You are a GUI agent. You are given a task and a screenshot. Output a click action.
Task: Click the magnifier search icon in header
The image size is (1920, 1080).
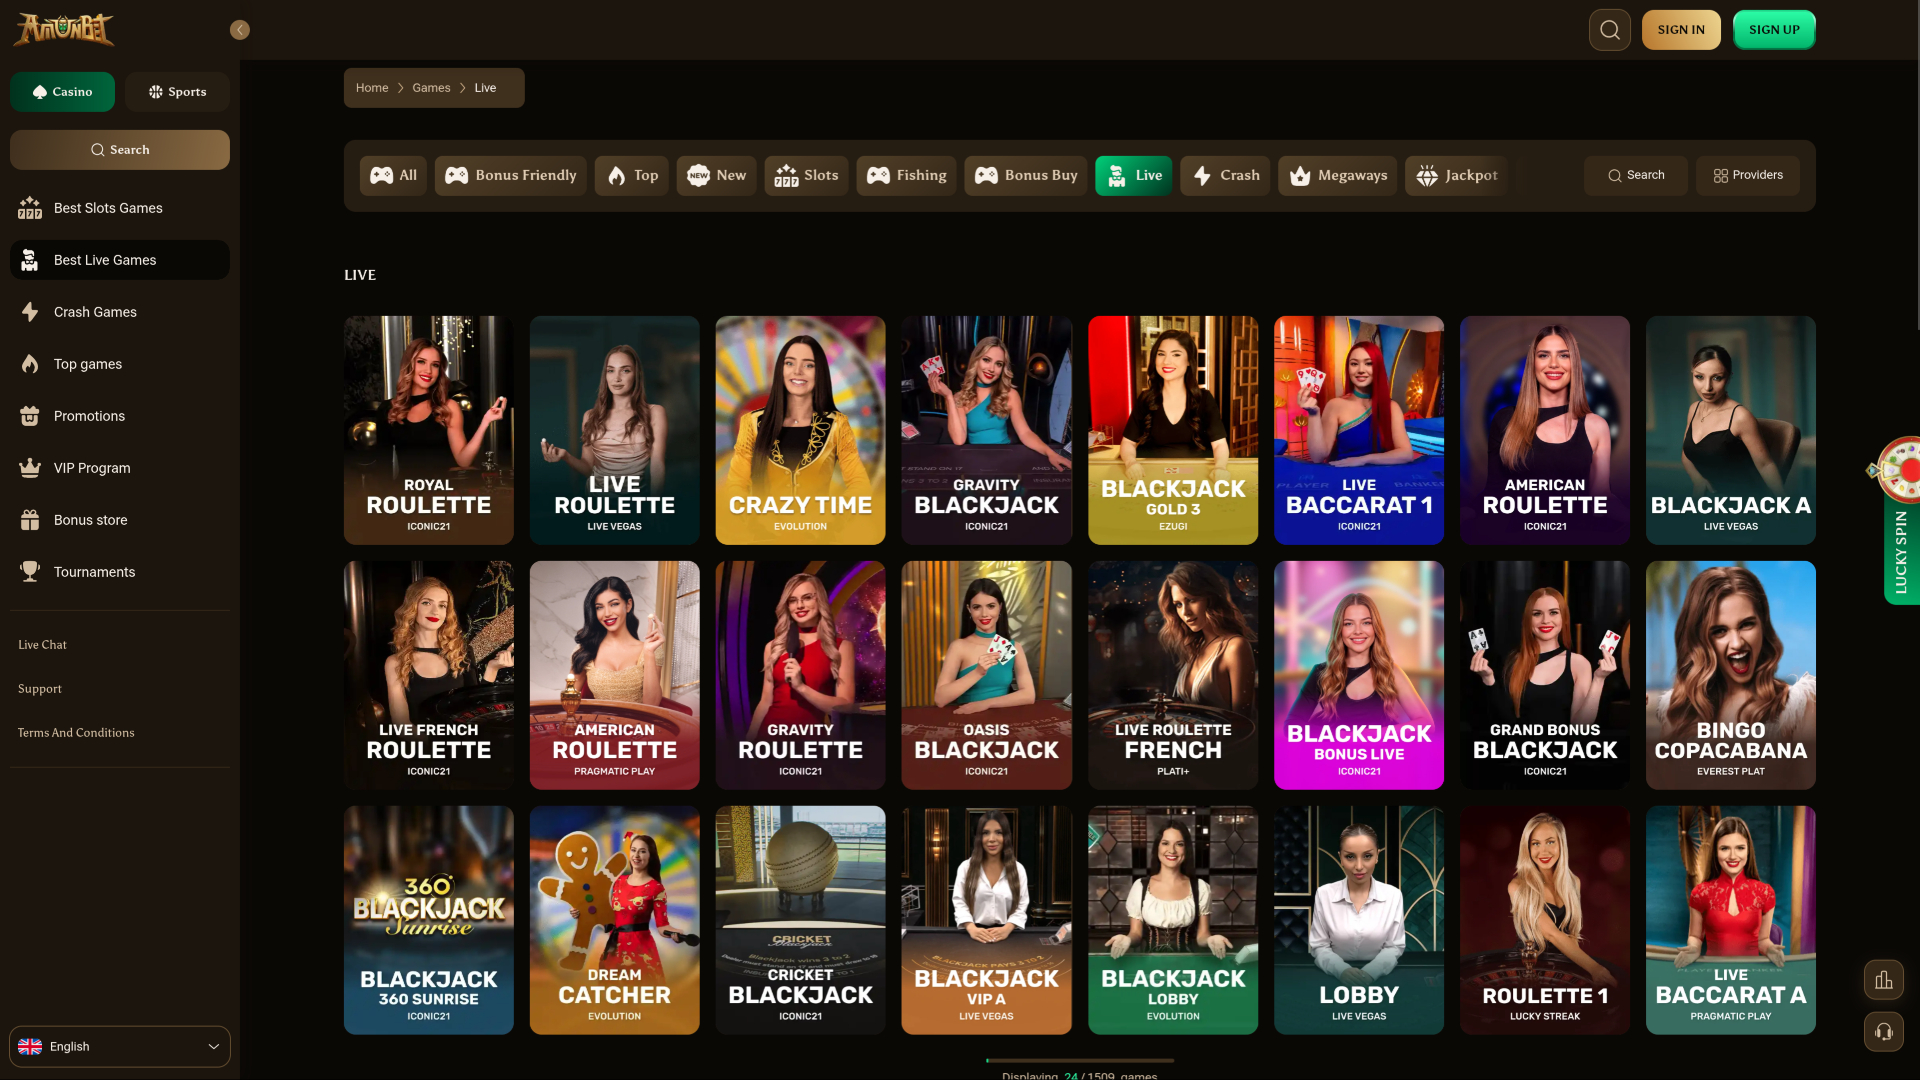[1609, 30]
